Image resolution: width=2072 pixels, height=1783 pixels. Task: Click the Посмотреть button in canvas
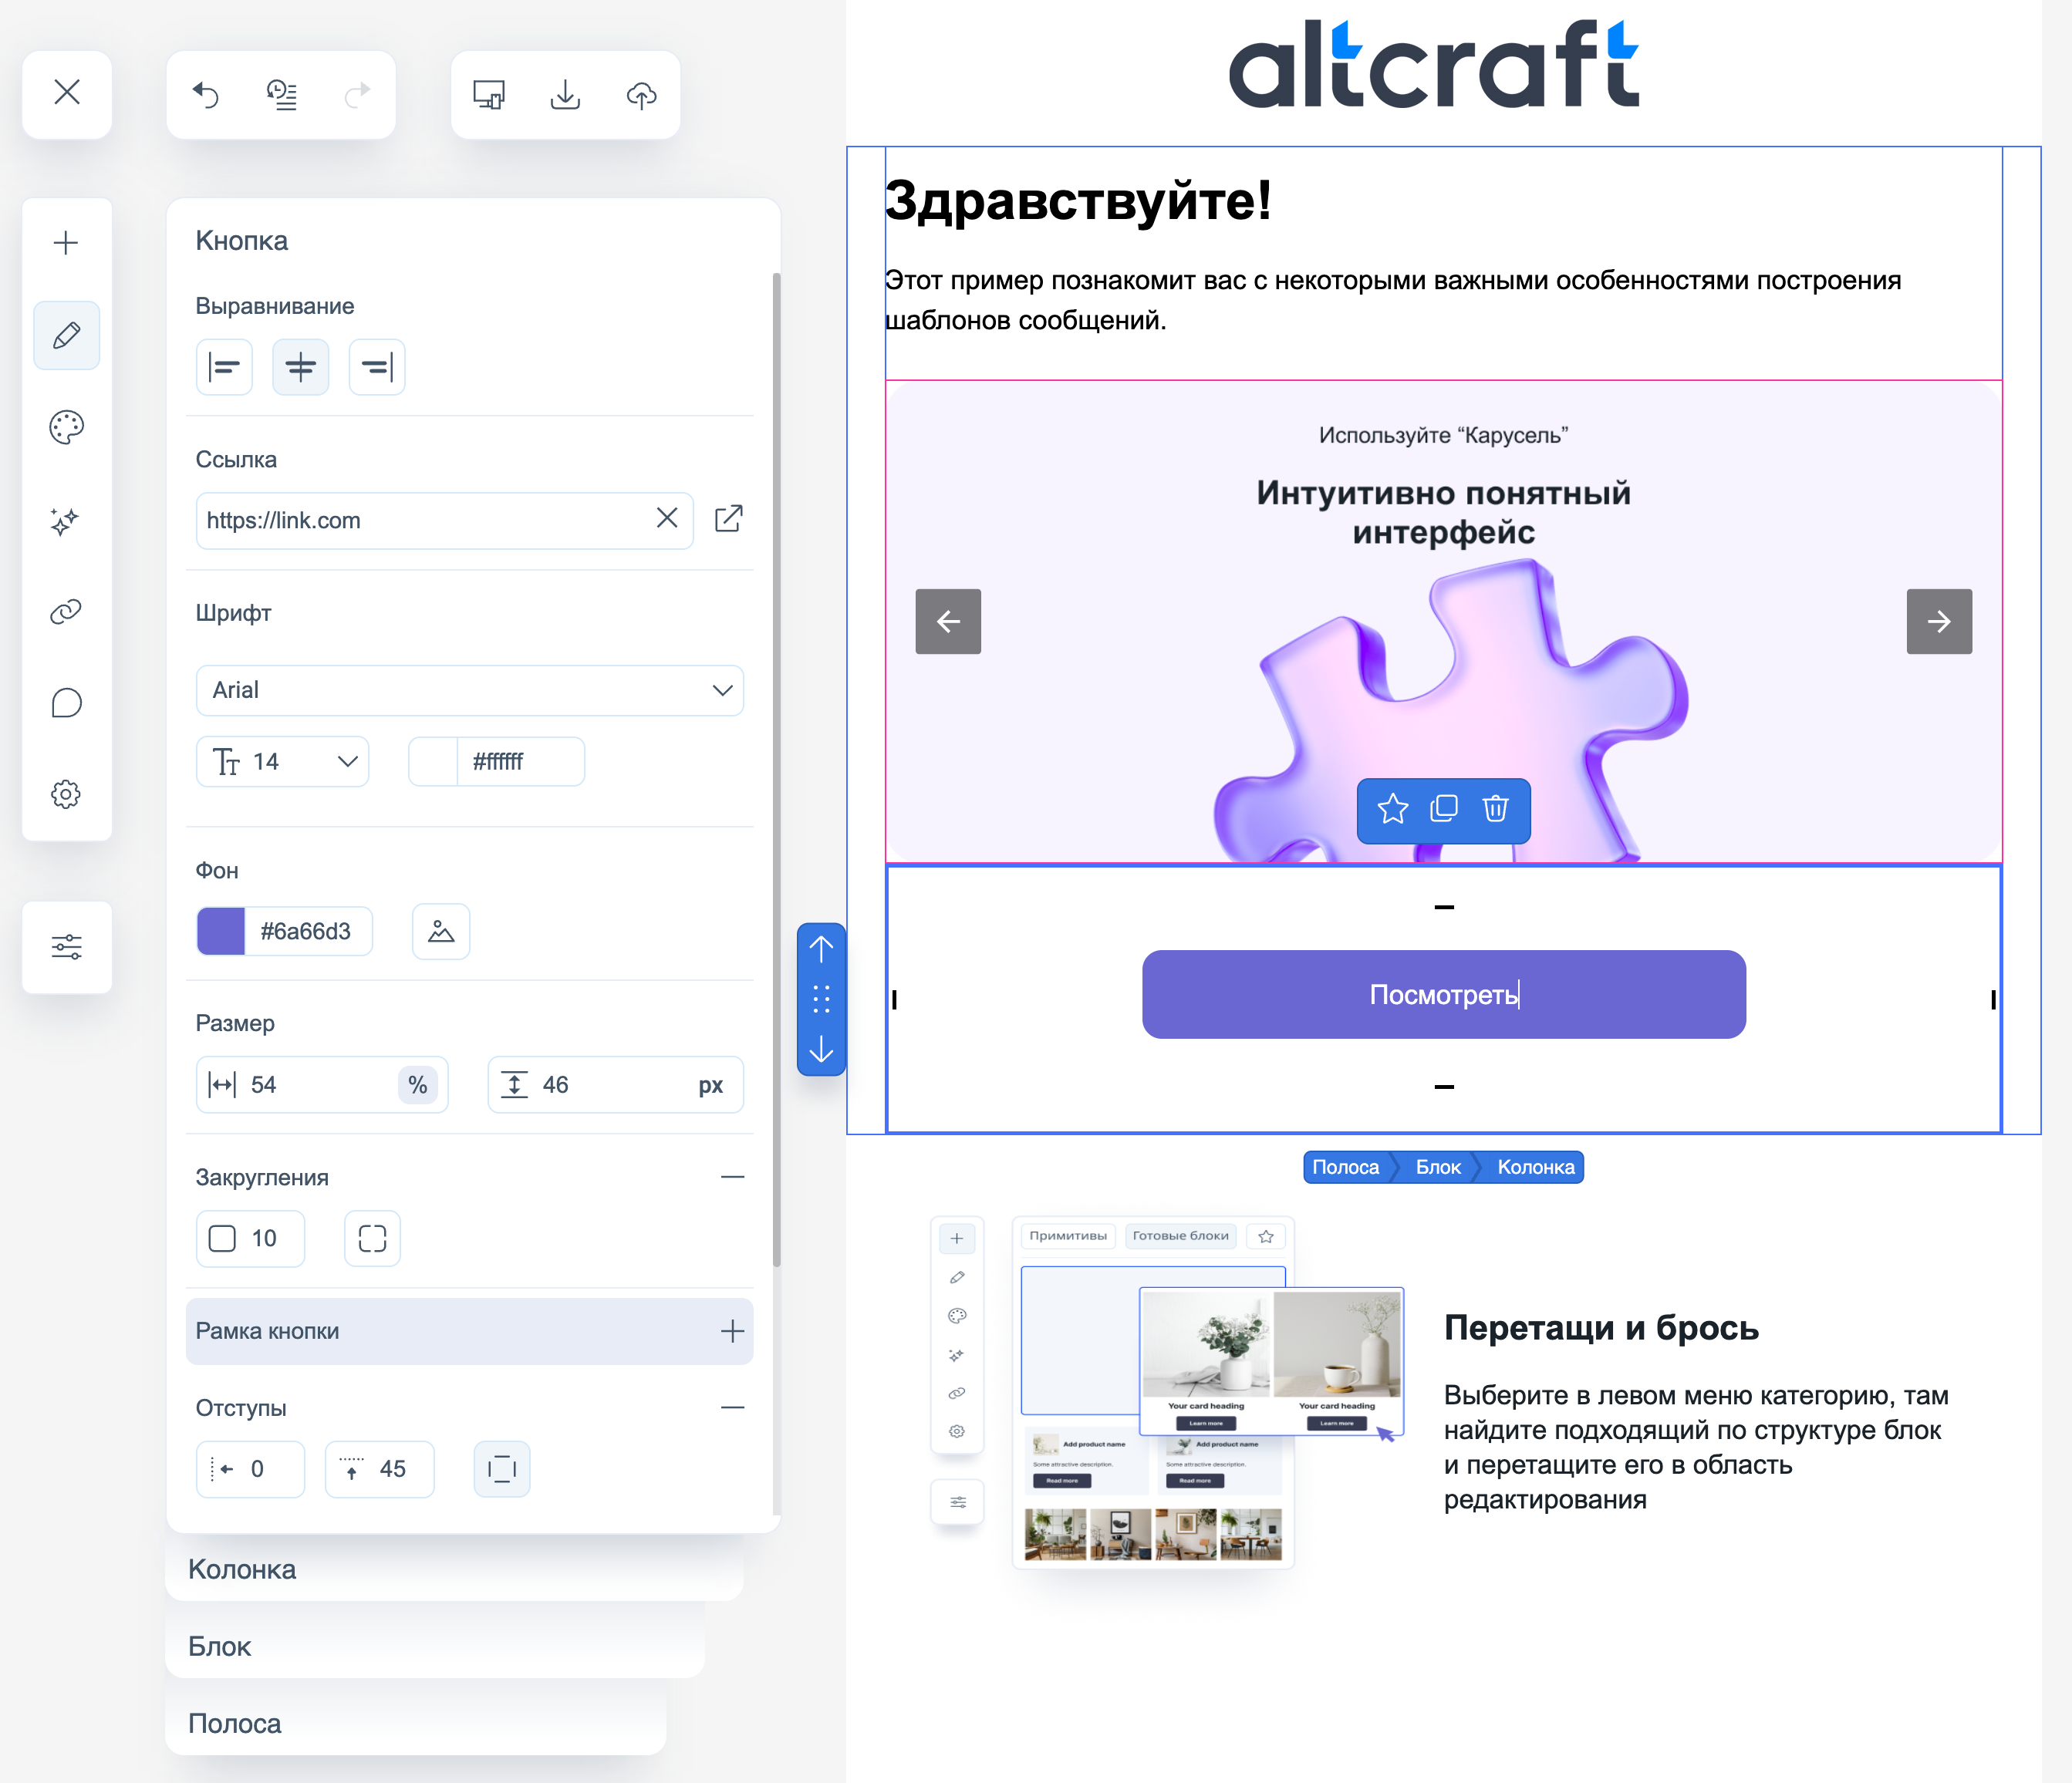point(1443,994)
